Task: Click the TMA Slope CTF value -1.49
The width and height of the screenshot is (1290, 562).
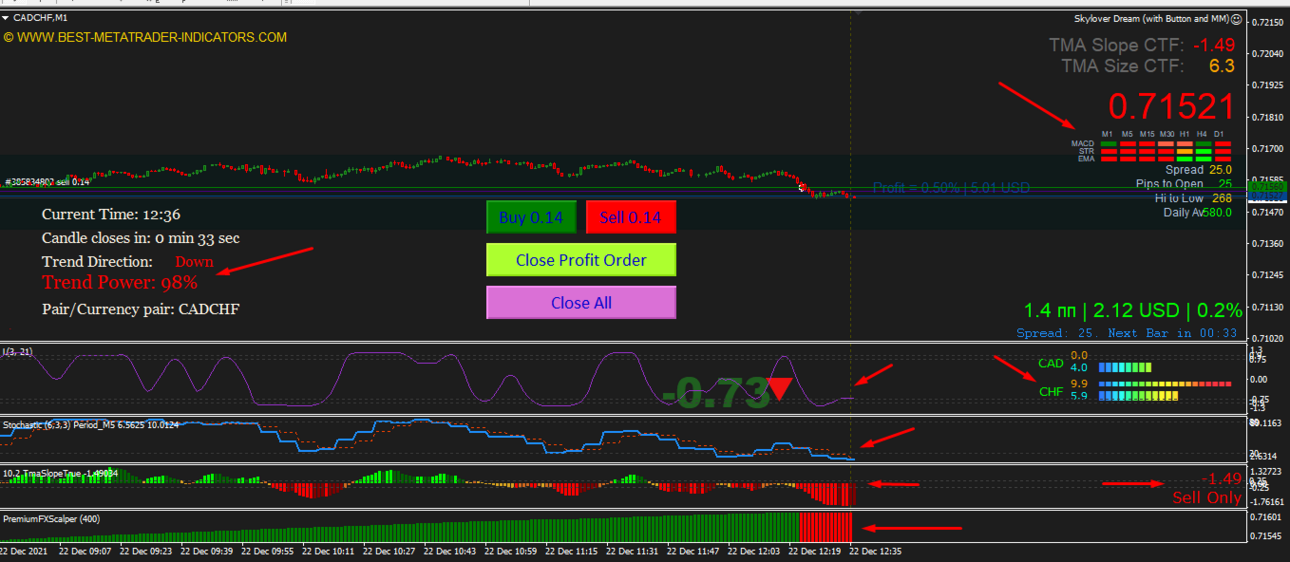Action: (x=1214, y=45)
